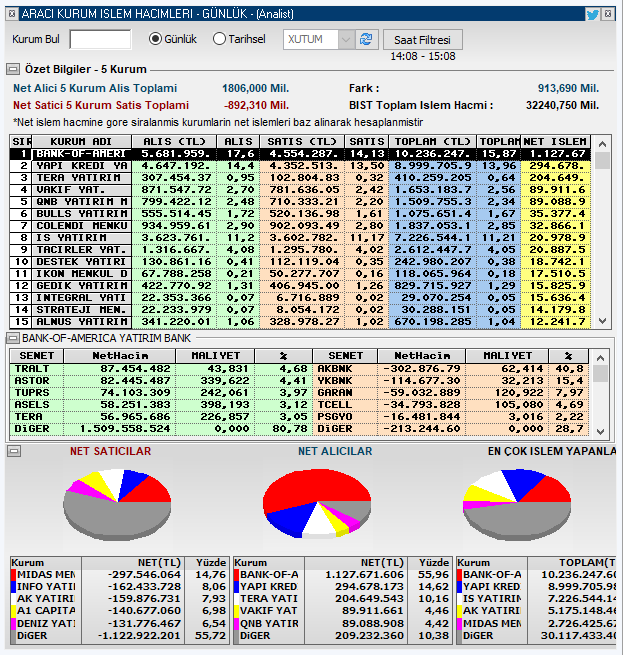
Task: Collapse the pie charts section
Action: click(x=14, y=451)
